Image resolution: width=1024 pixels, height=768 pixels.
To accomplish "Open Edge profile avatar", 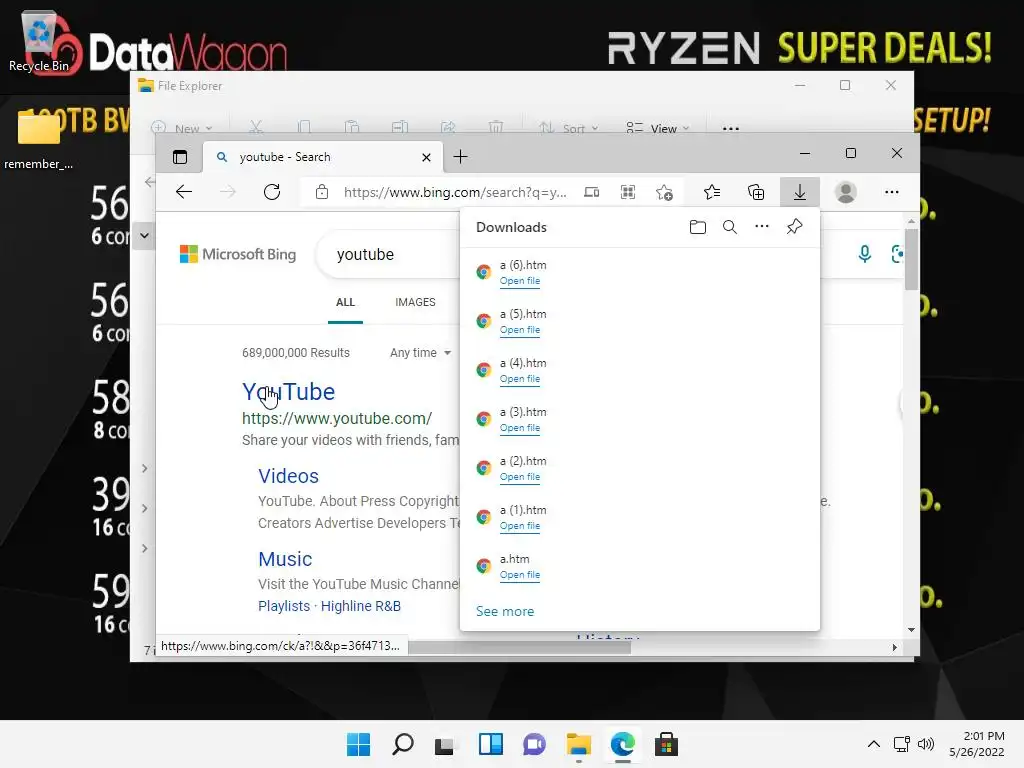I will (x=846, y=192).
